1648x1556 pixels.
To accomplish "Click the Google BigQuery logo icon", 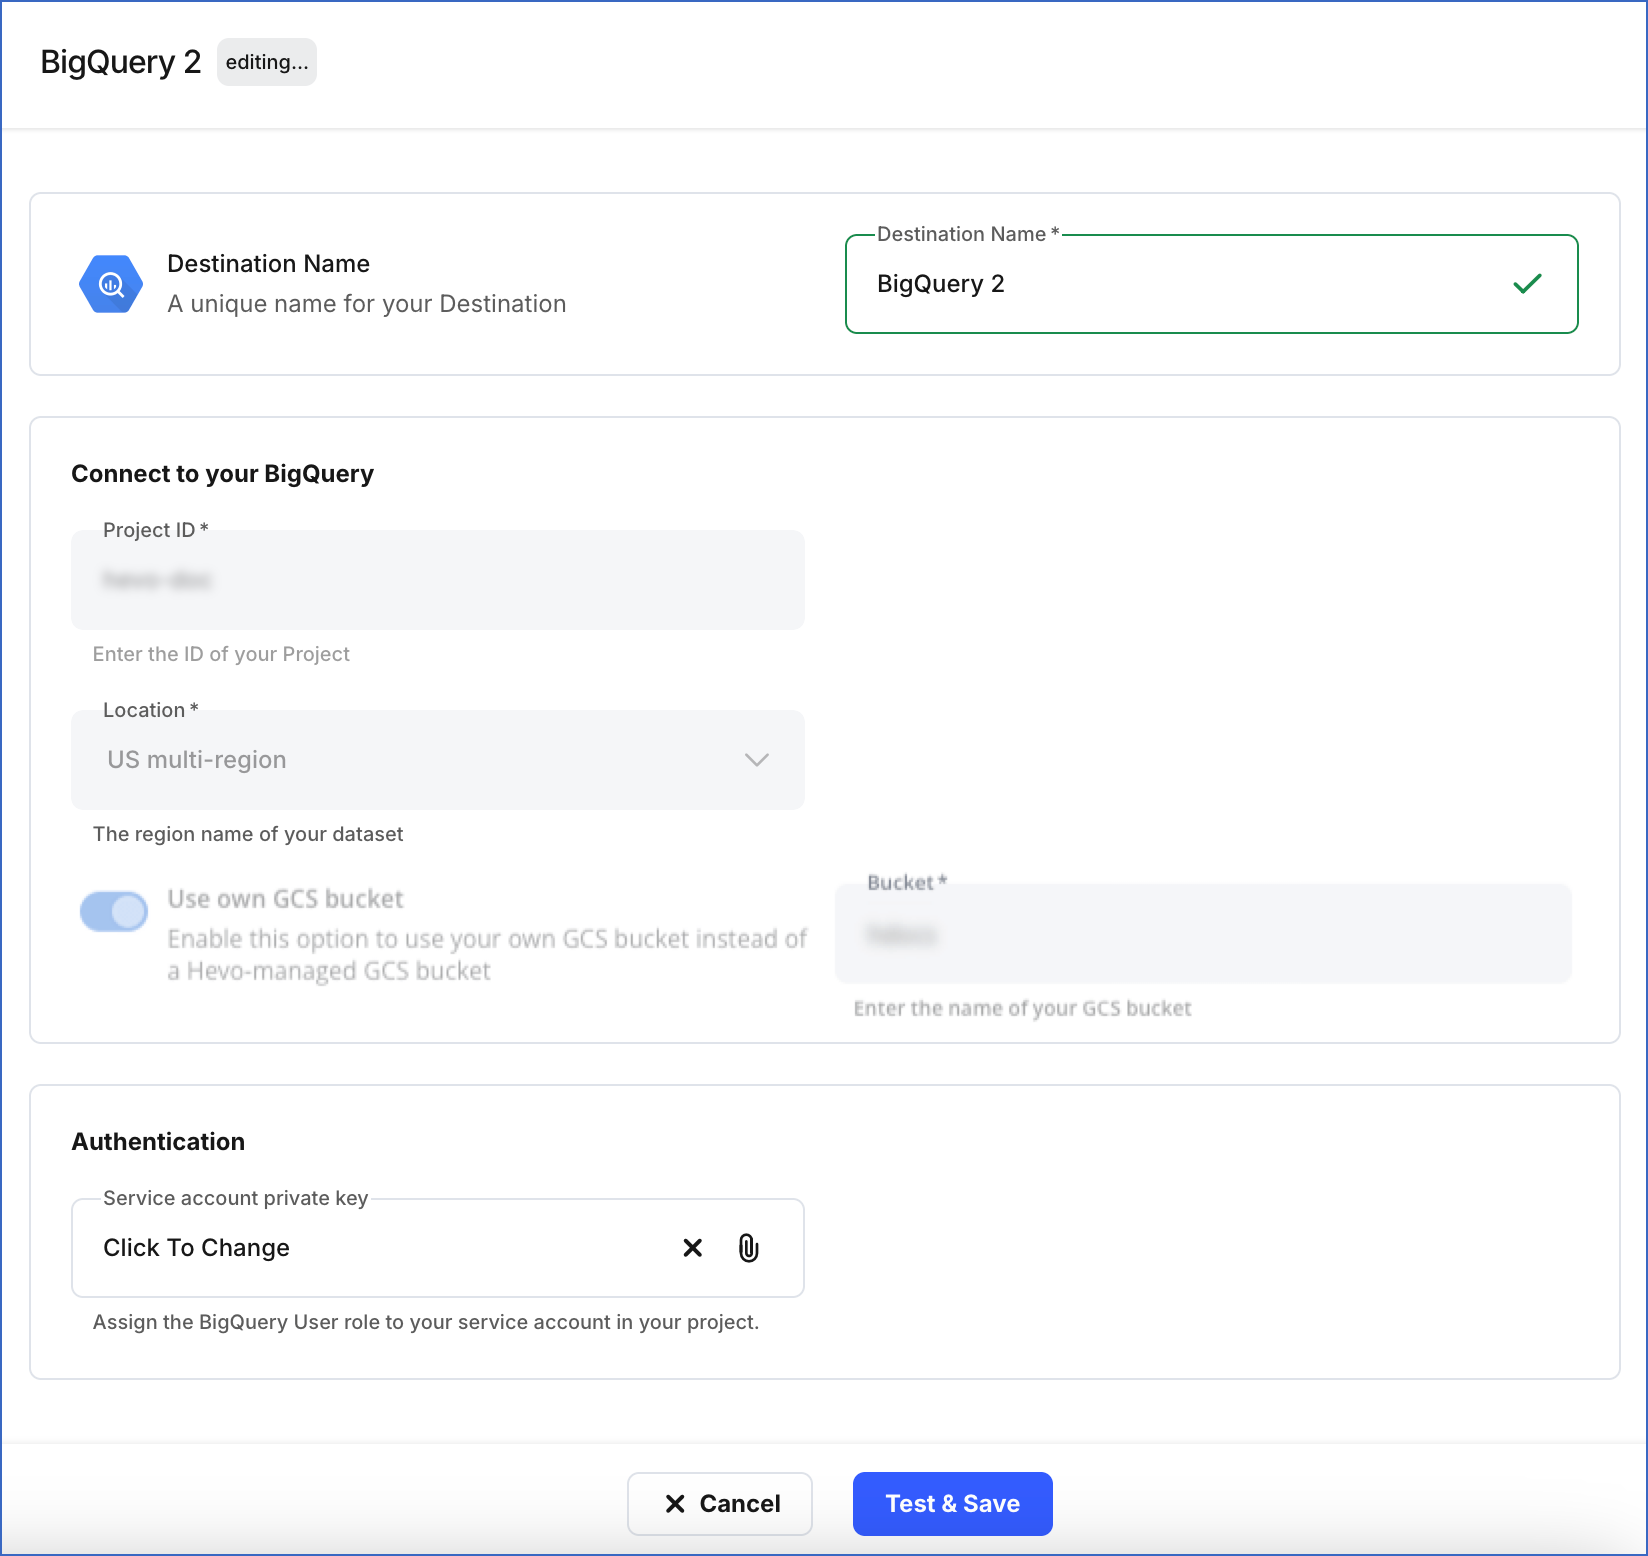I will 110,284.
